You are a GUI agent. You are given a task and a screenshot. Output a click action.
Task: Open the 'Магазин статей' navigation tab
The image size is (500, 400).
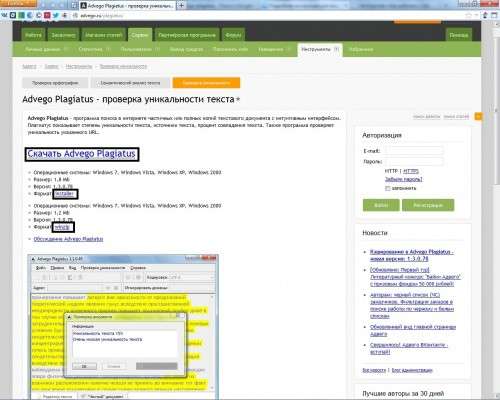(x=104, y=35)
